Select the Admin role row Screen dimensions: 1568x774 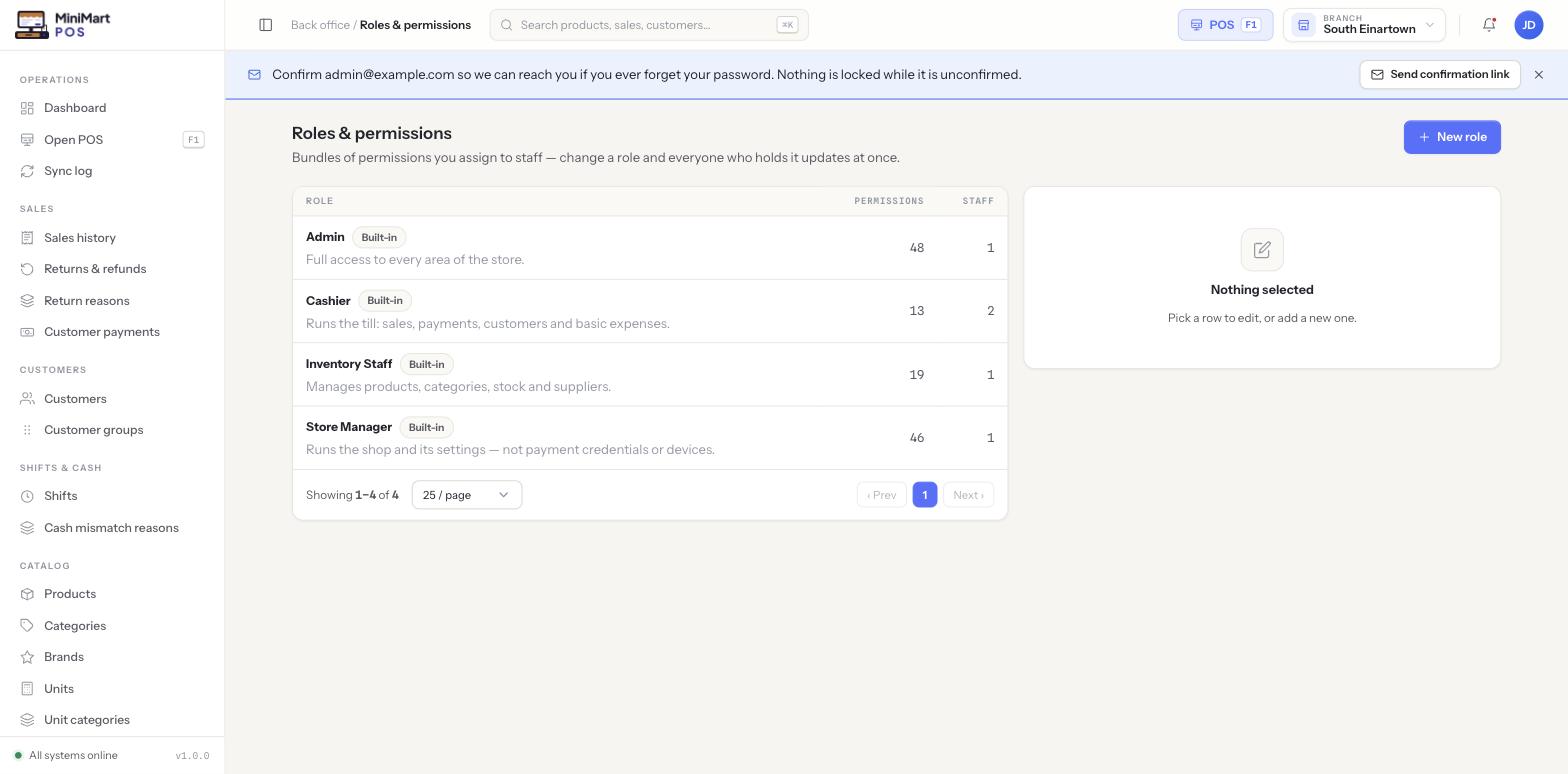[650, 248]
